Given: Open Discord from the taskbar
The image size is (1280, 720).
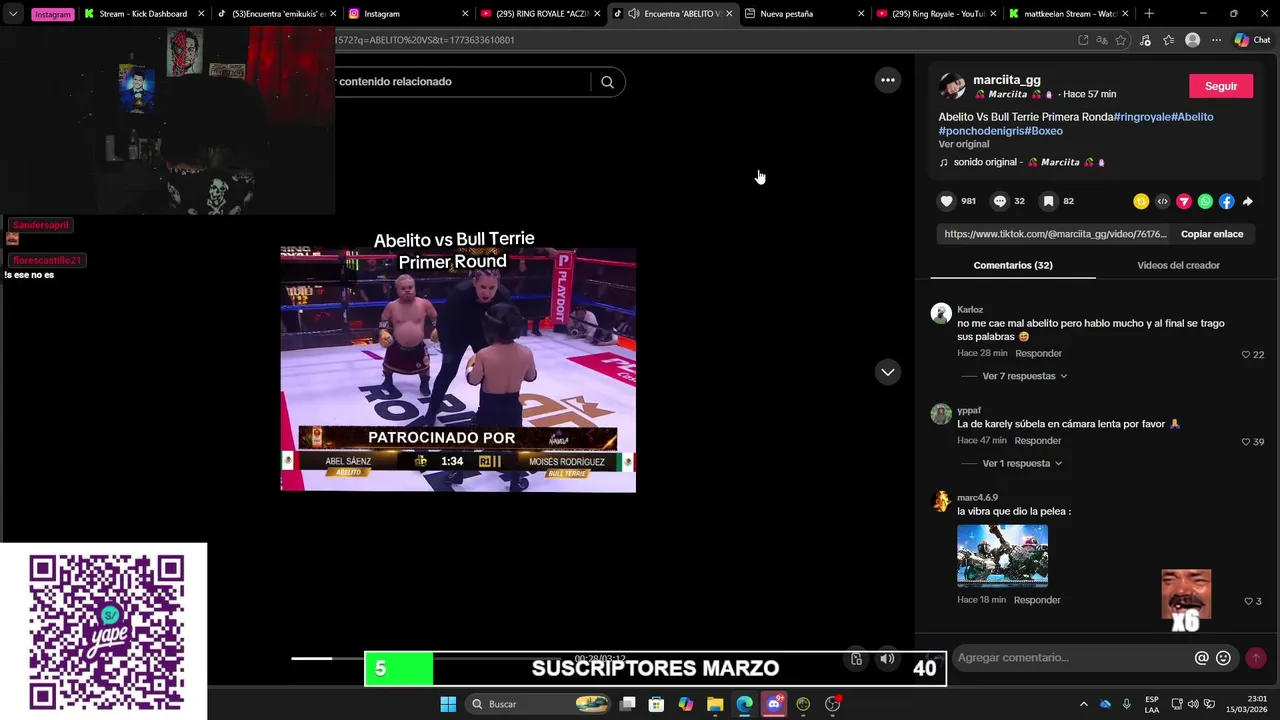Looking at the screenshot, I should click(x=773, y=704).
